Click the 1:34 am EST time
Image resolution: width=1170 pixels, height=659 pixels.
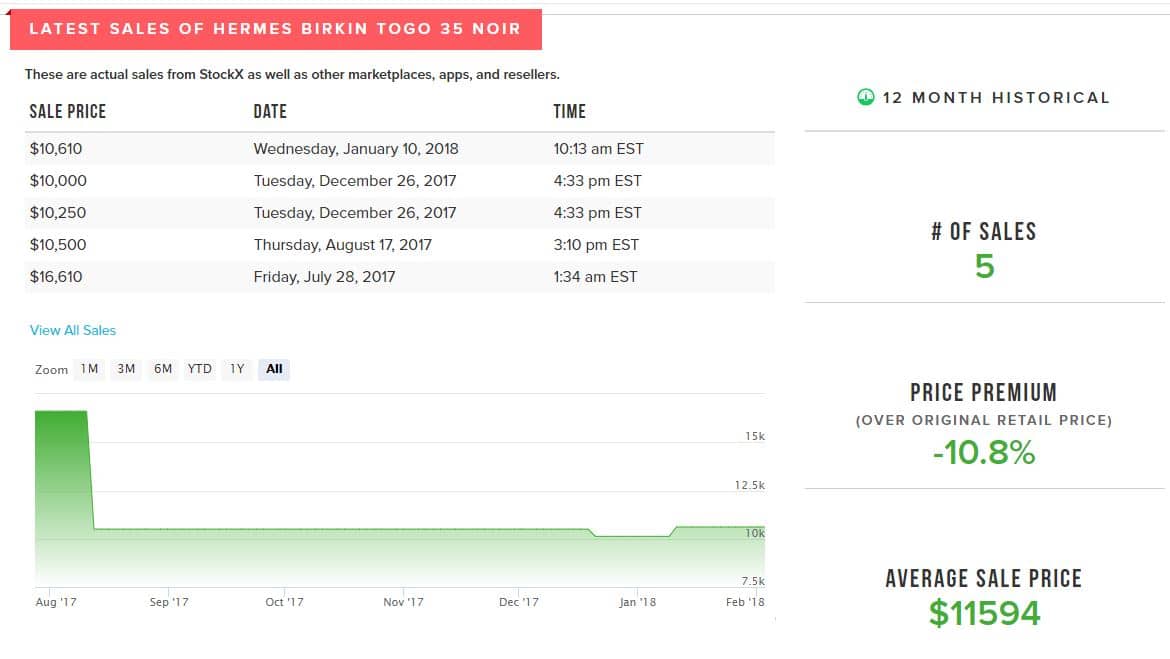click(x=595, y=277)
